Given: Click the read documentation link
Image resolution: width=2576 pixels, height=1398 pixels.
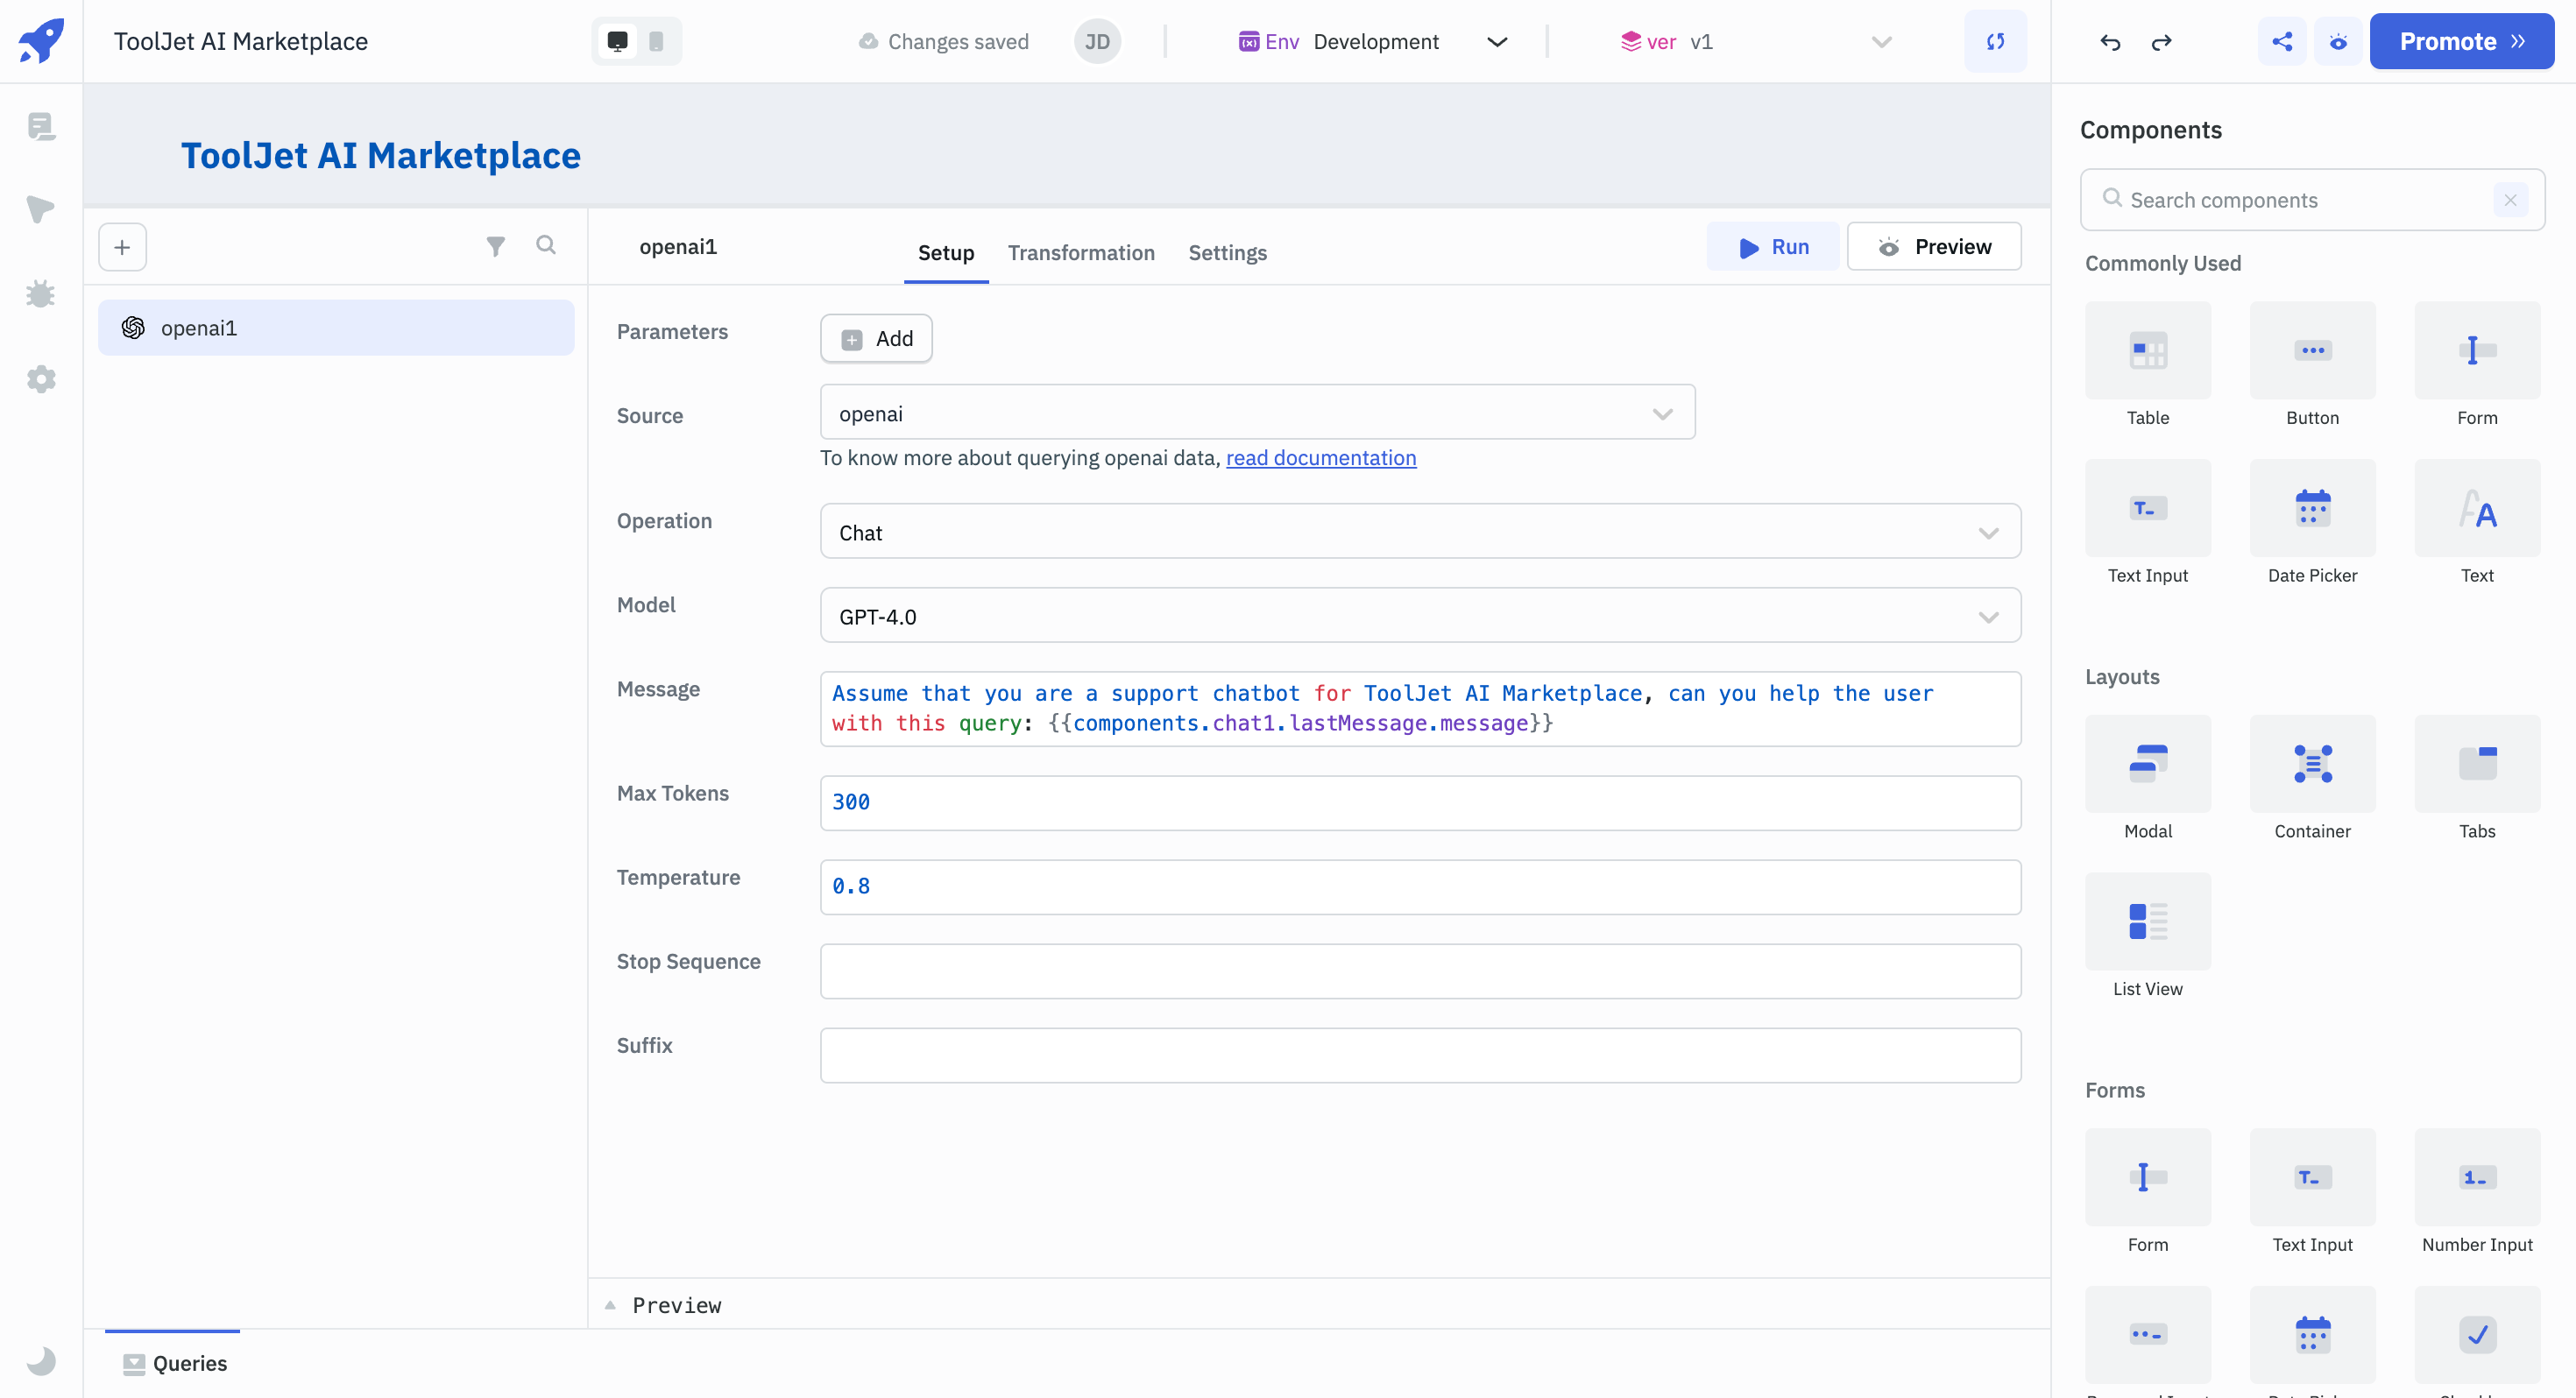Looking at the screenshot, I should (x=1320, y=458).
